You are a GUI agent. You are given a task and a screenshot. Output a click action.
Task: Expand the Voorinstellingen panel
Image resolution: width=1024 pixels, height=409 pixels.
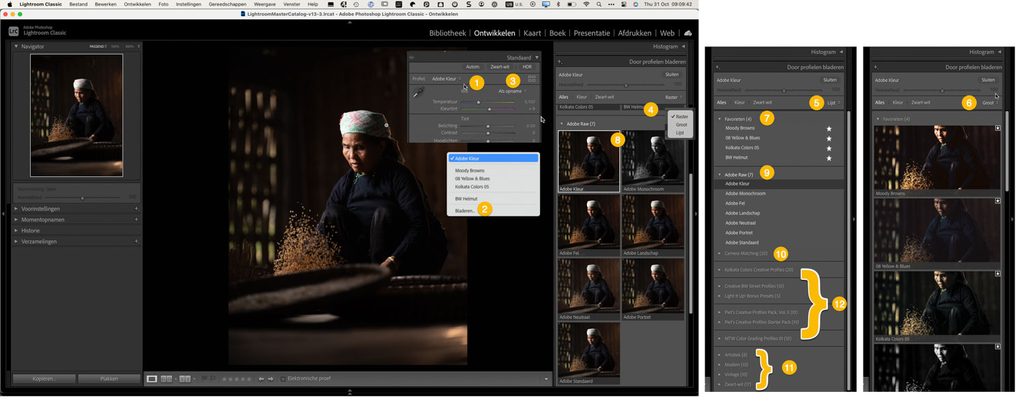click(16, 208)
